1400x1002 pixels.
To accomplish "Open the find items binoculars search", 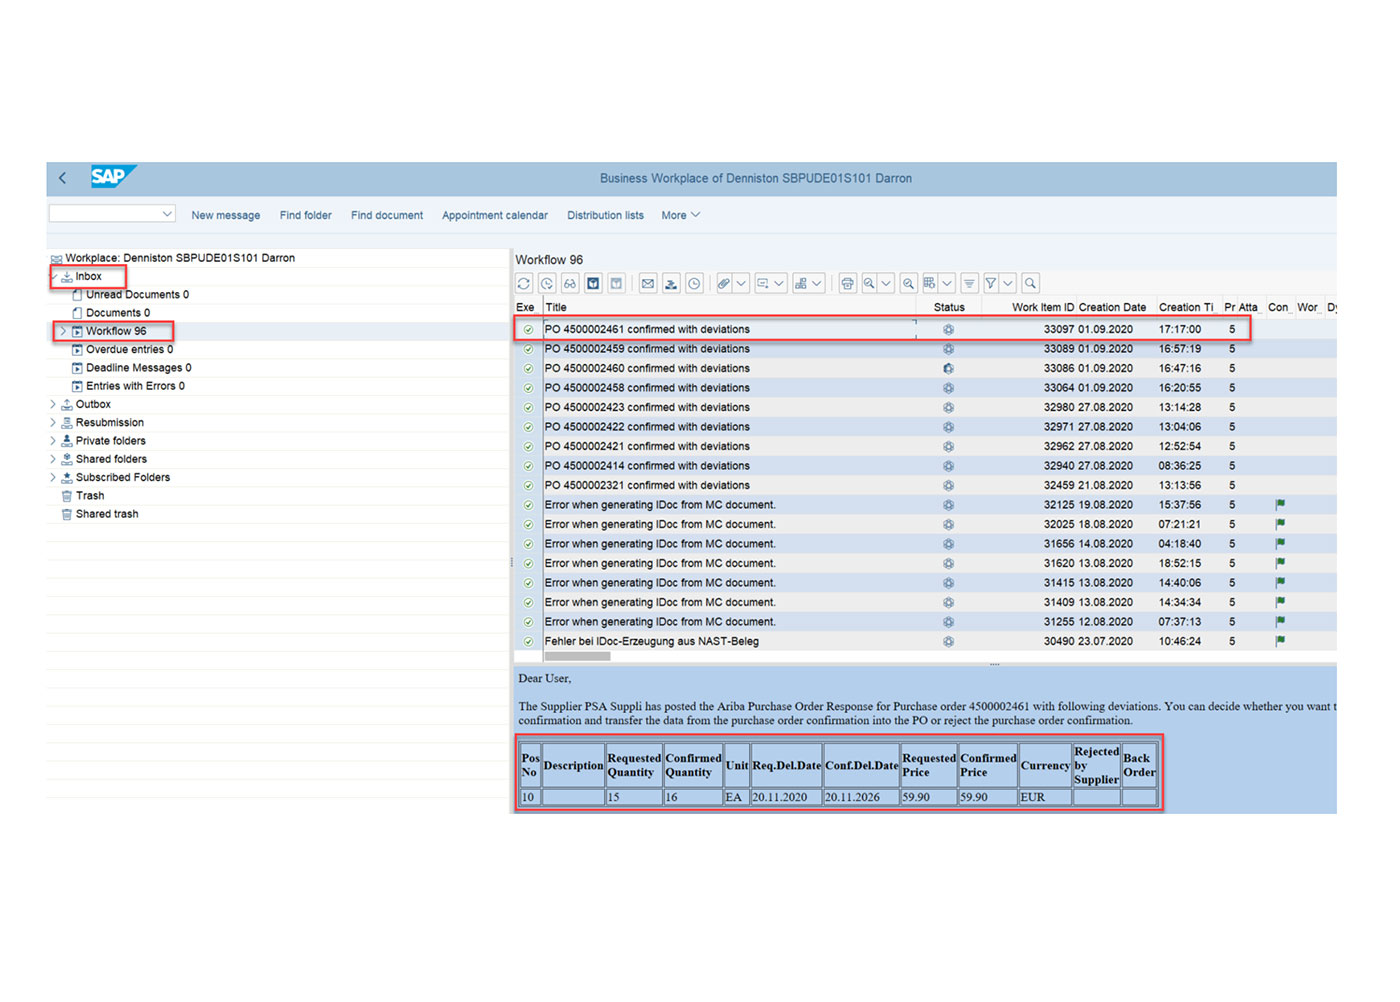I will (x=568, y=283).
